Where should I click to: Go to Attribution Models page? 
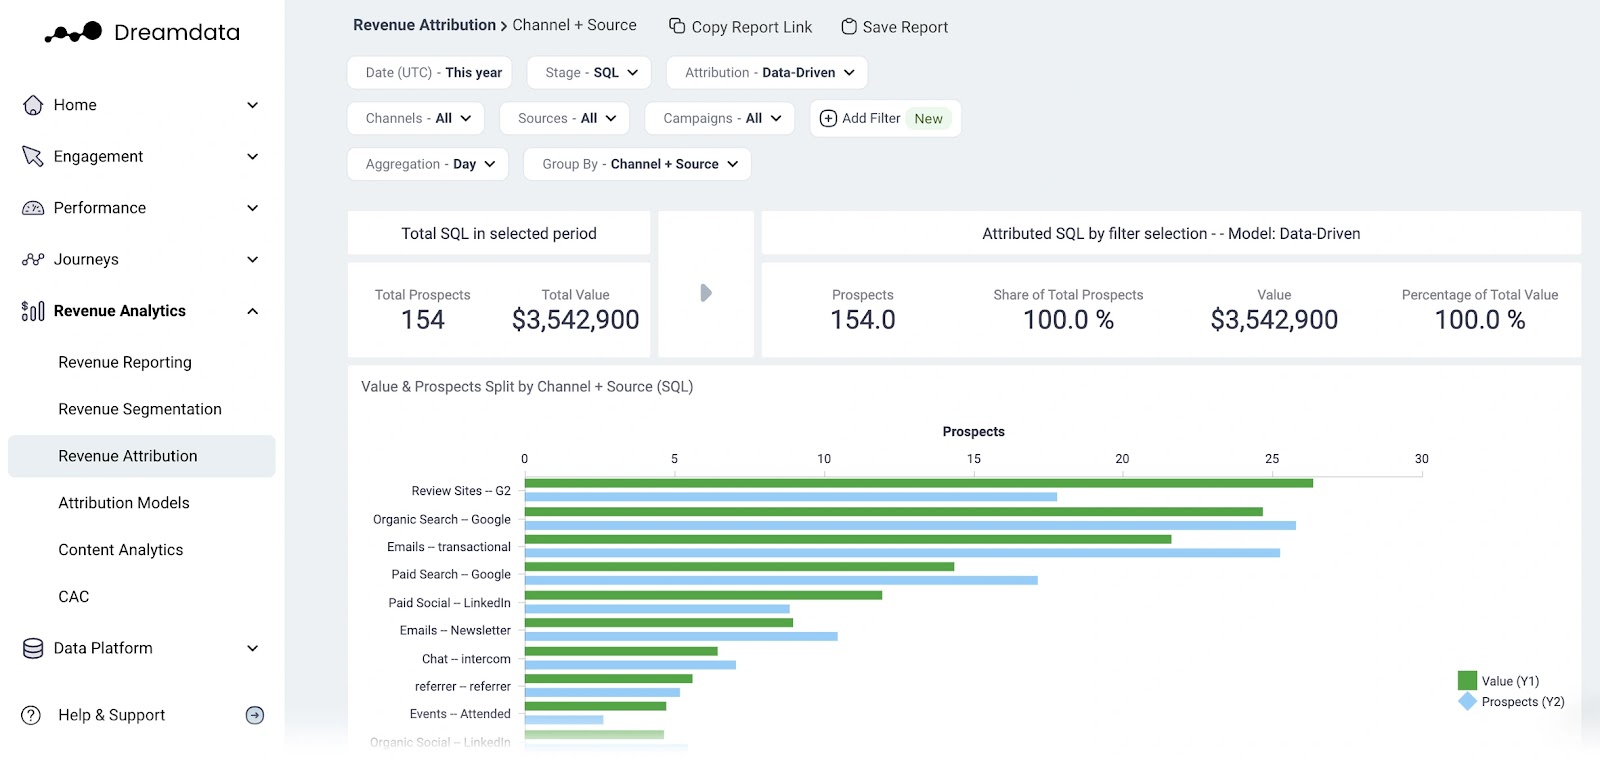(124, 503)
